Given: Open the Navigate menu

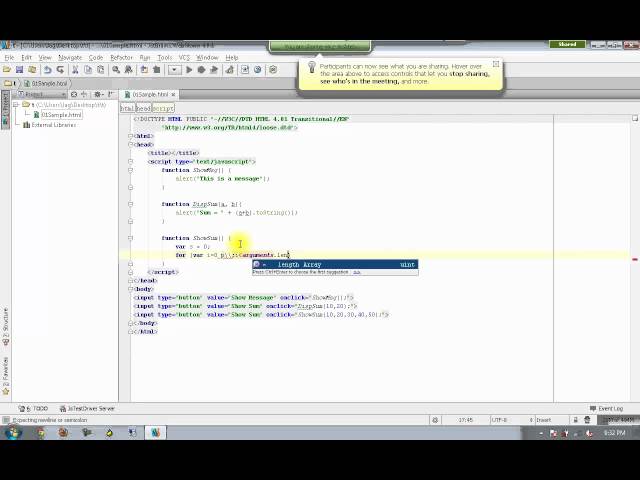Looking at the screenshot, I should 70,58.
